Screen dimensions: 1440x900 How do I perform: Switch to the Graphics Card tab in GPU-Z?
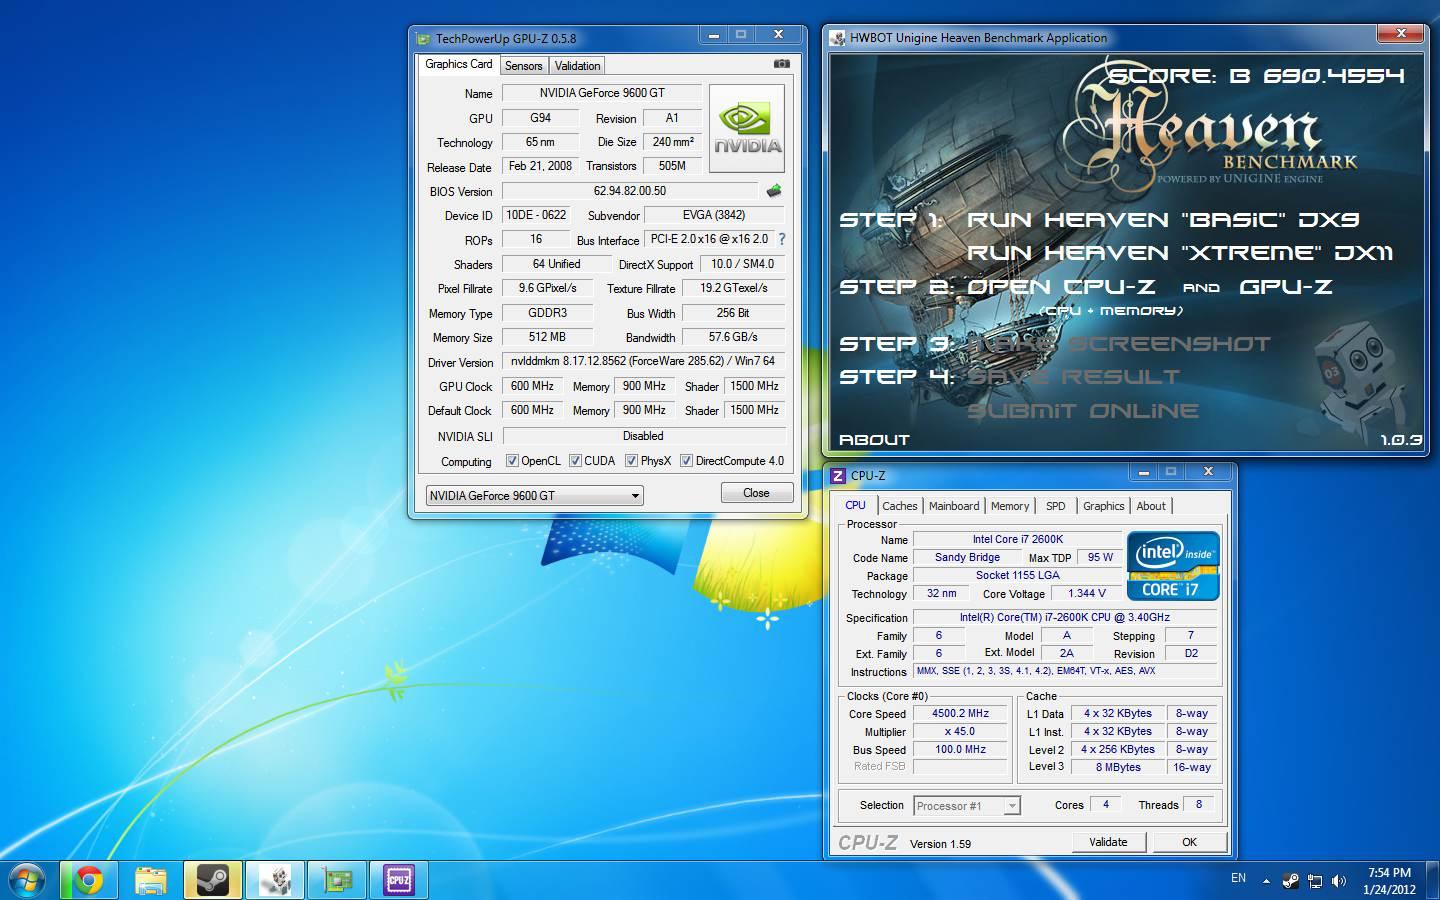tap(458, 64)
